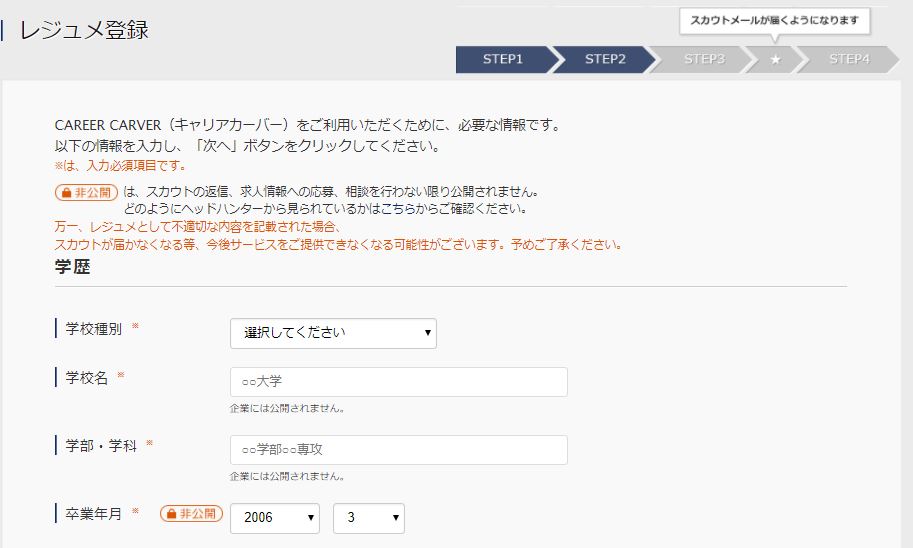Click the 学校名 field label

point(86,377)
